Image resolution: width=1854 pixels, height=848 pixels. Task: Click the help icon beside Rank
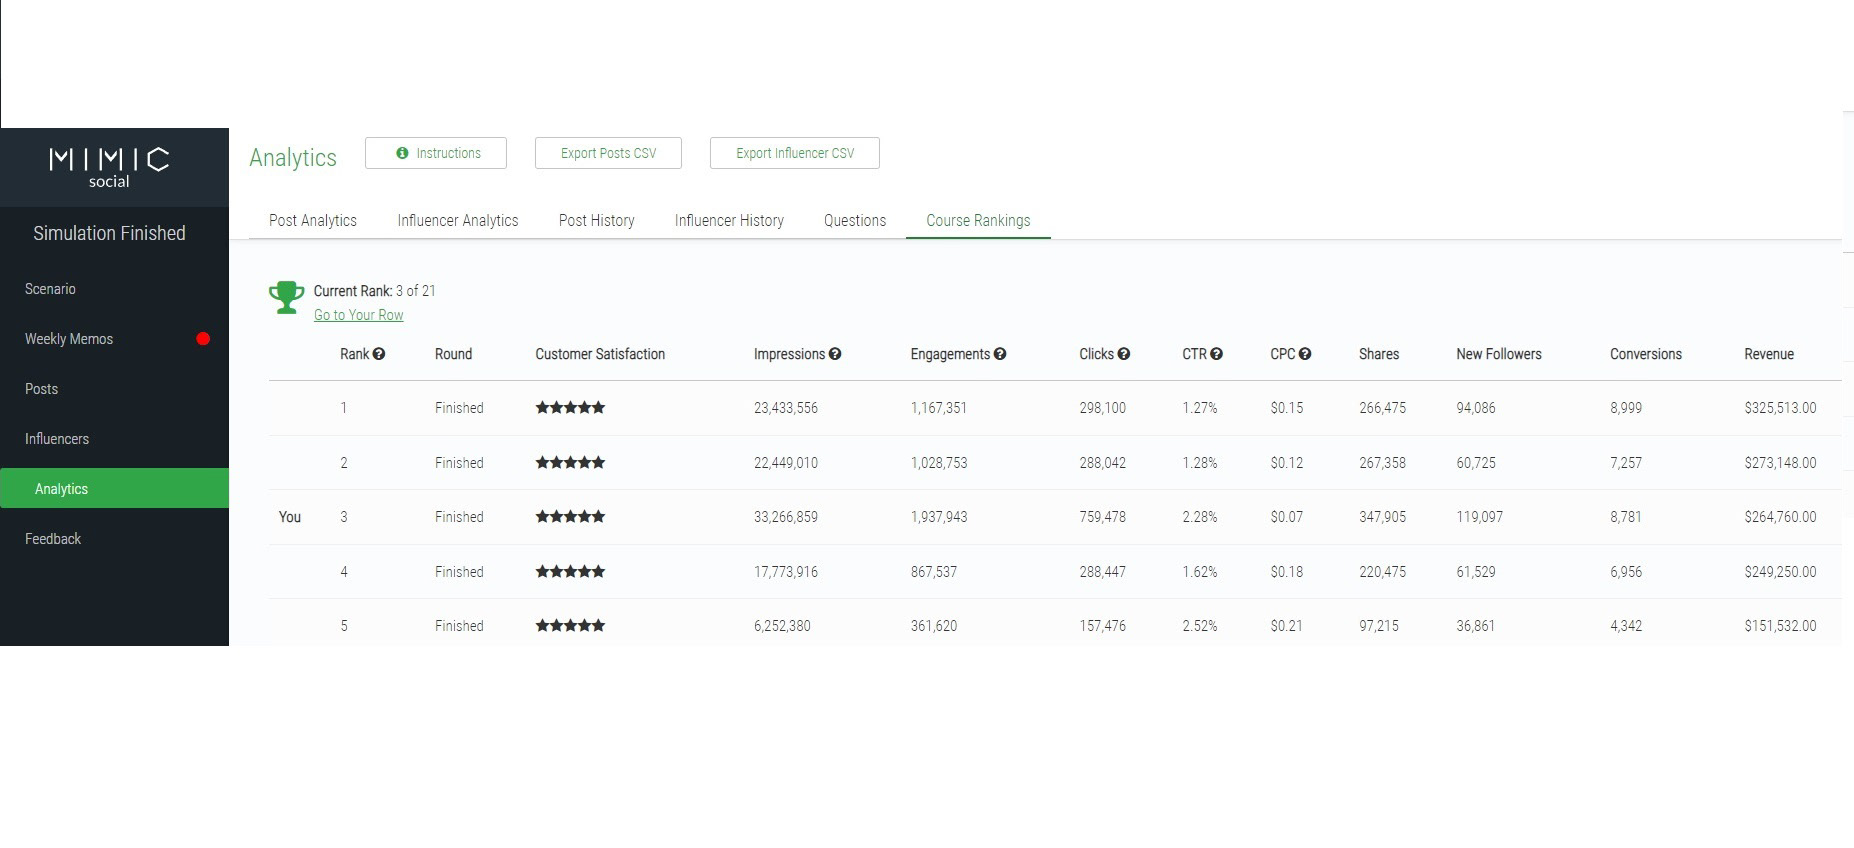tap(379, 354)
